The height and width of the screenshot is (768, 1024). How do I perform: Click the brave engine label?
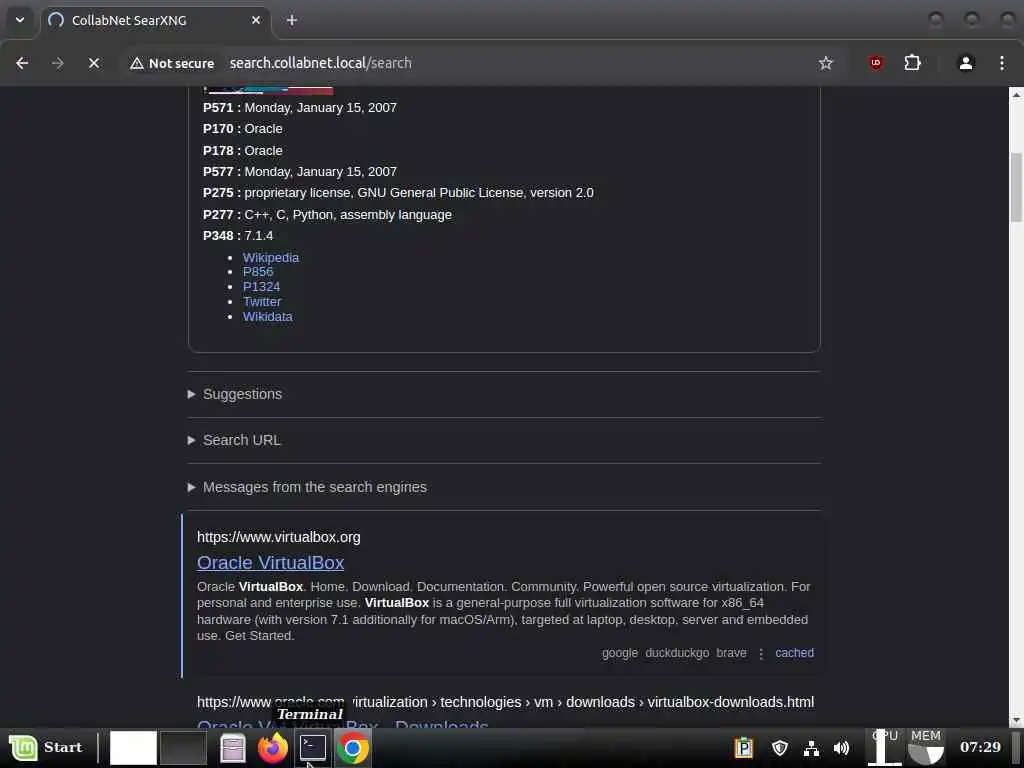(731, 653)
